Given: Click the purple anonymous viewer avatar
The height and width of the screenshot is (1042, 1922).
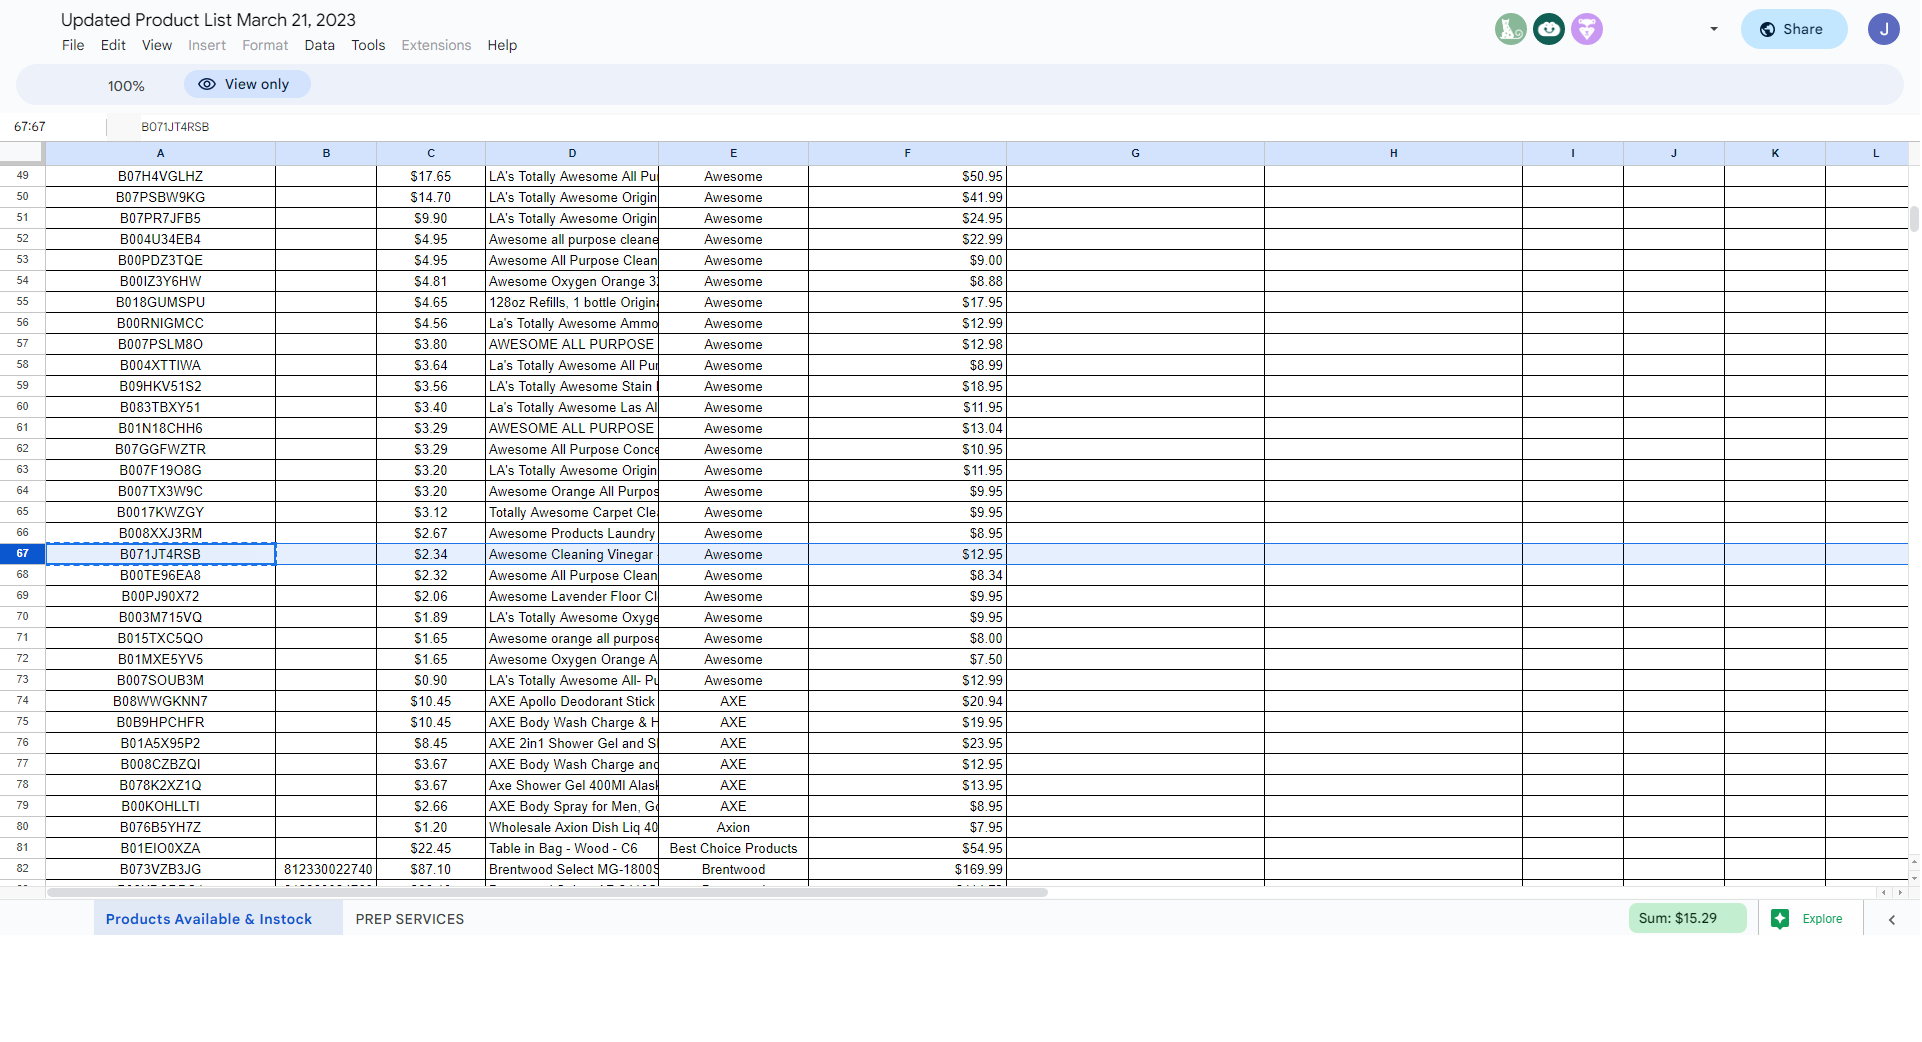Looking at the screenshot, I should (x=1587, y=29).
